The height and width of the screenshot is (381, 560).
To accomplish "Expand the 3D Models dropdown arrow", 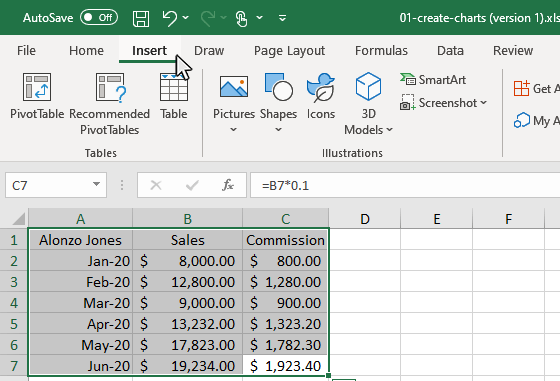I will tap(390, 130).
